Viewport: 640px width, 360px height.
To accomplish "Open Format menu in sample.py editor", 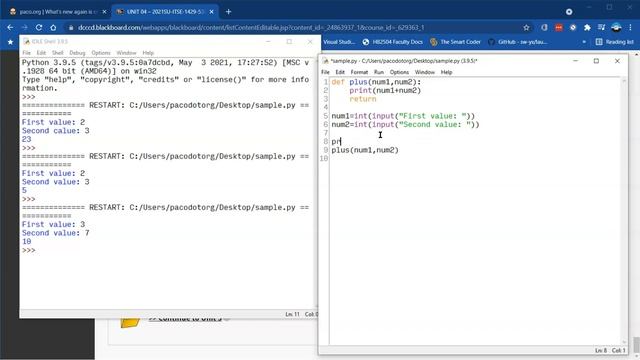I will (x=359, y=72).
